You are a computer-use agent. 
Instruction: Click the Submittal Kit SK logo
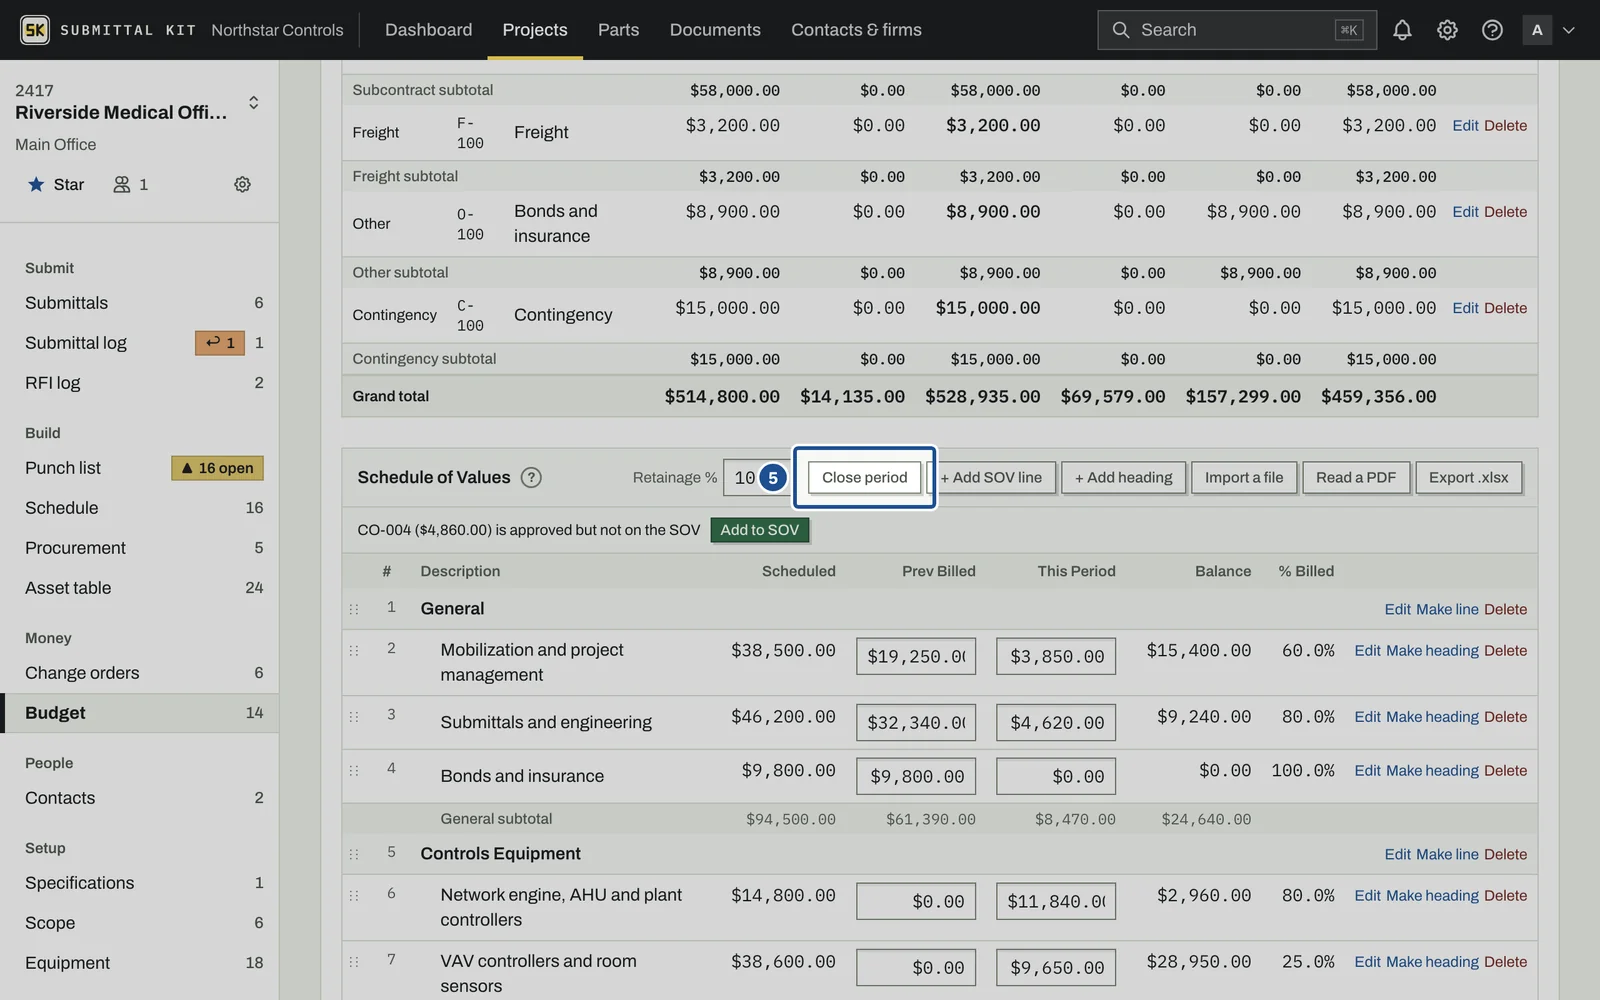35,30
